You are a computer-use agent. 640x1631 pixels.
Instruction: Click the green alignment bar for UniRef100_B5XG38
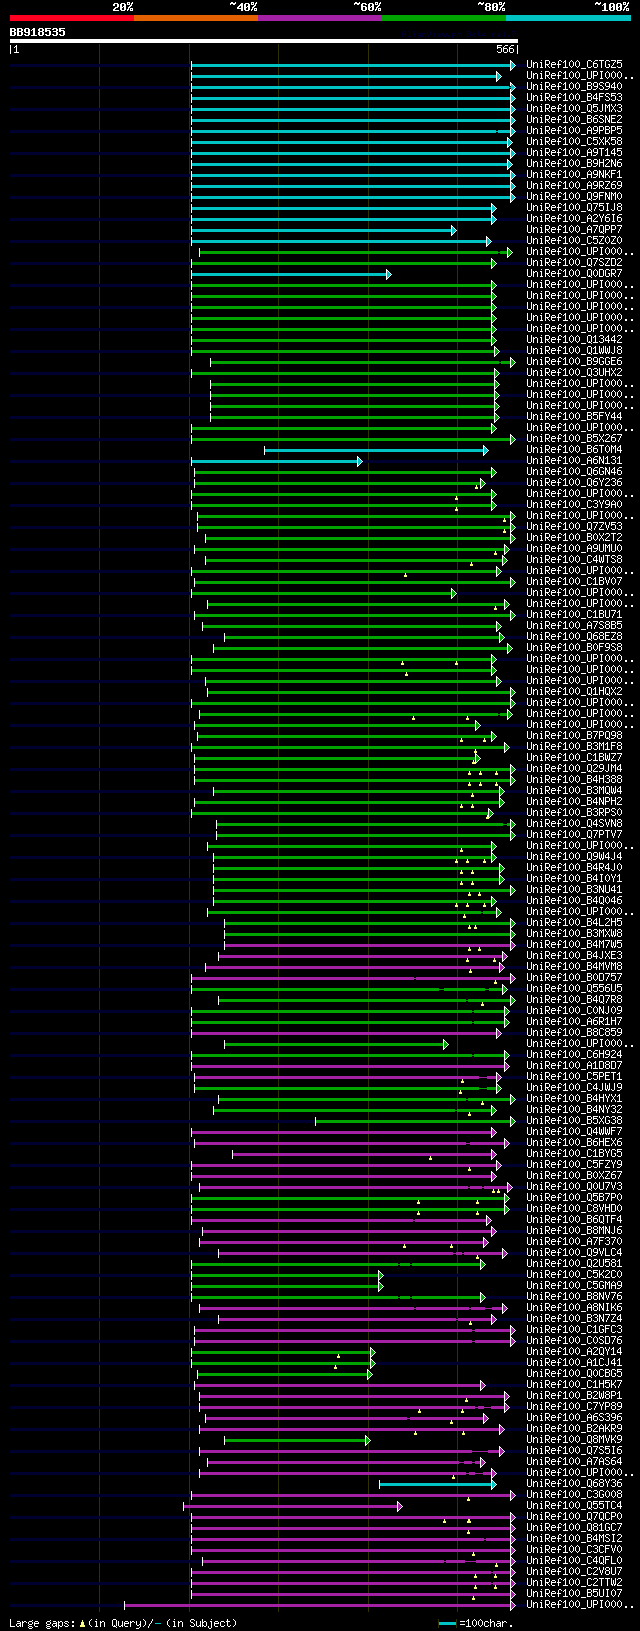pos(416,1121)
